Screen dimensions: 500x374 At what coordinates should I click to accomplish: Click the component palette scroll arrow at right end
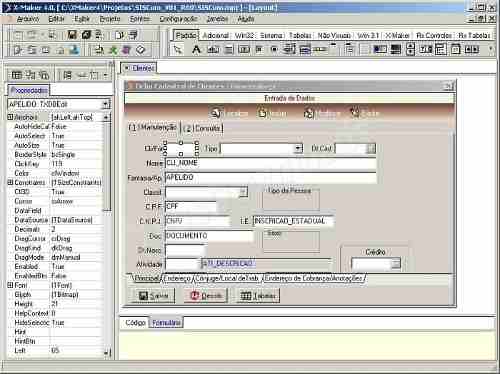click(x=491, y=49)
